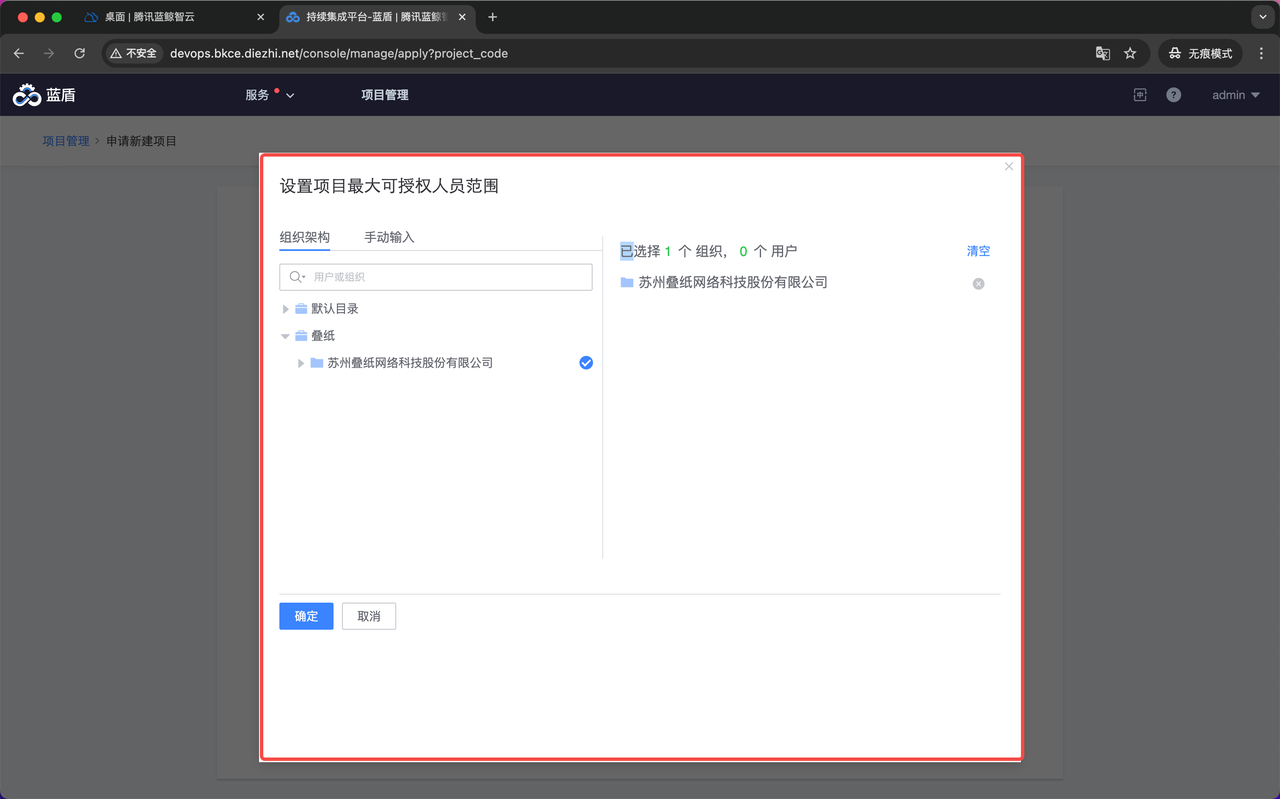Click the 叠纸 briefcase icon
Screen dimensions: 1280x799
(301, 336)
